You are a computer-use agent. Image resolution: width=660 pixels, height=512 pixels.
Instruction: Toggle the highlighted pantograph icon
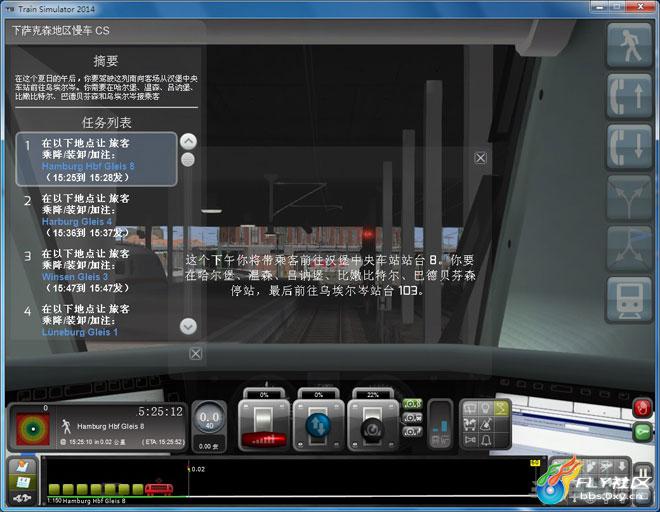[x=501, y=408]
